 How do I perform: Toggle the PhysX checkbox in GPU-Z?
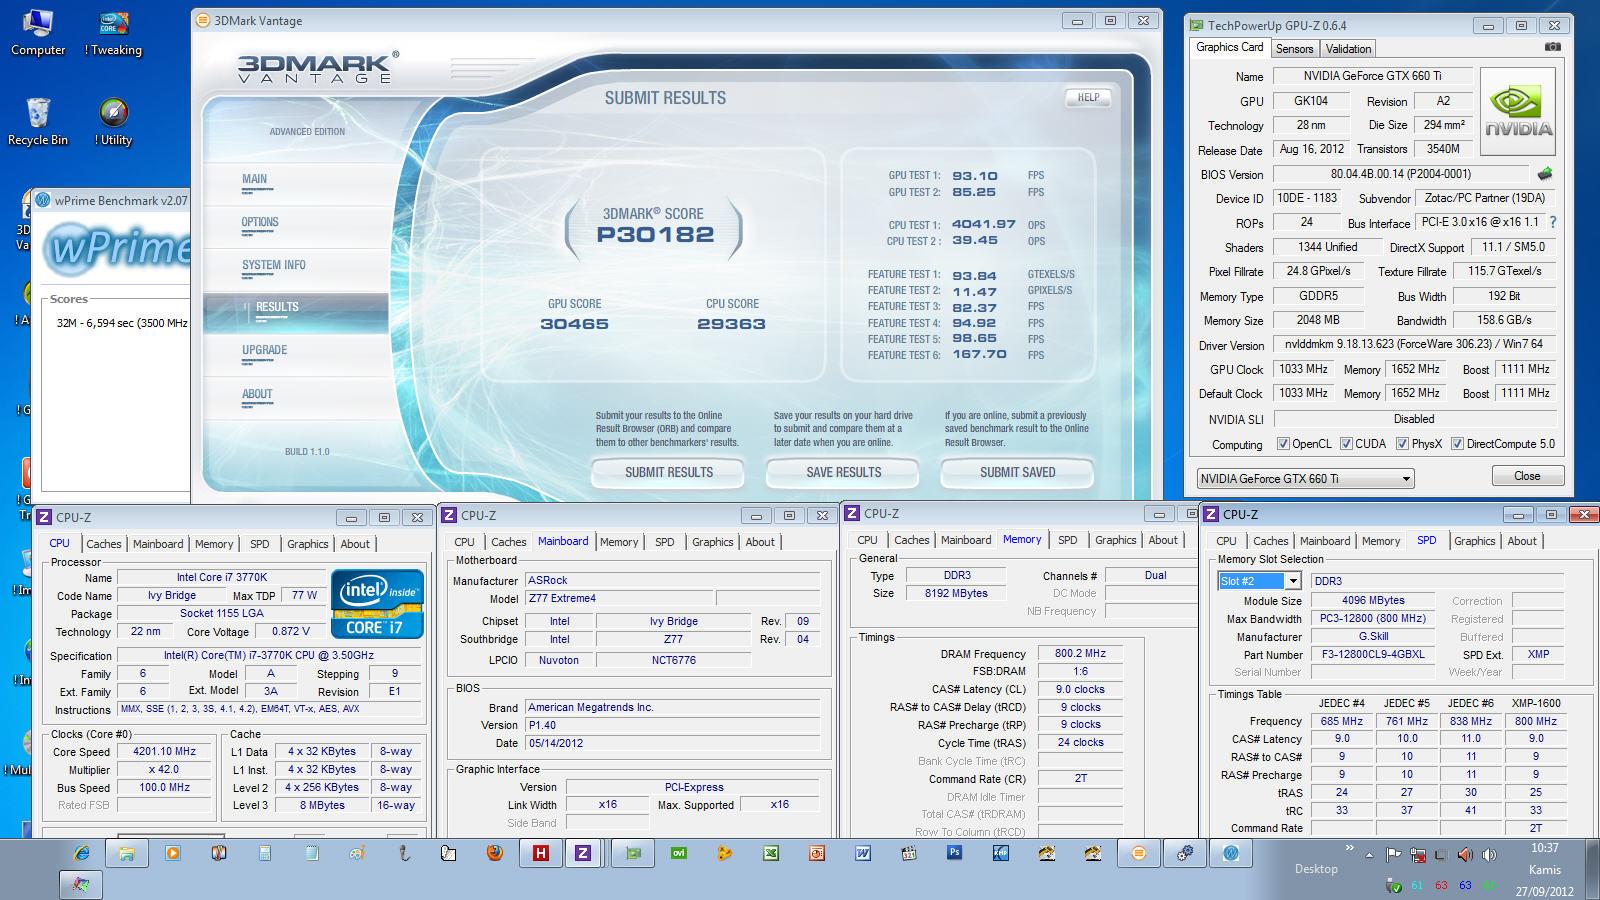pos(1402,444)
